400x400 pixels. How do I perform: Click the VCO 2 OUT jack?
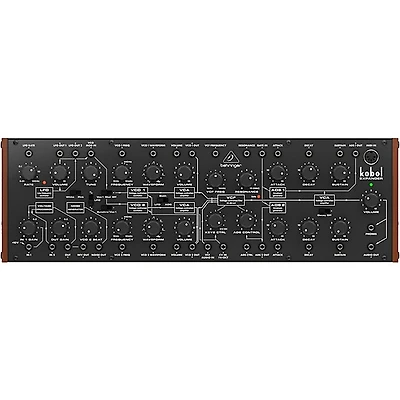coord(192,247)
